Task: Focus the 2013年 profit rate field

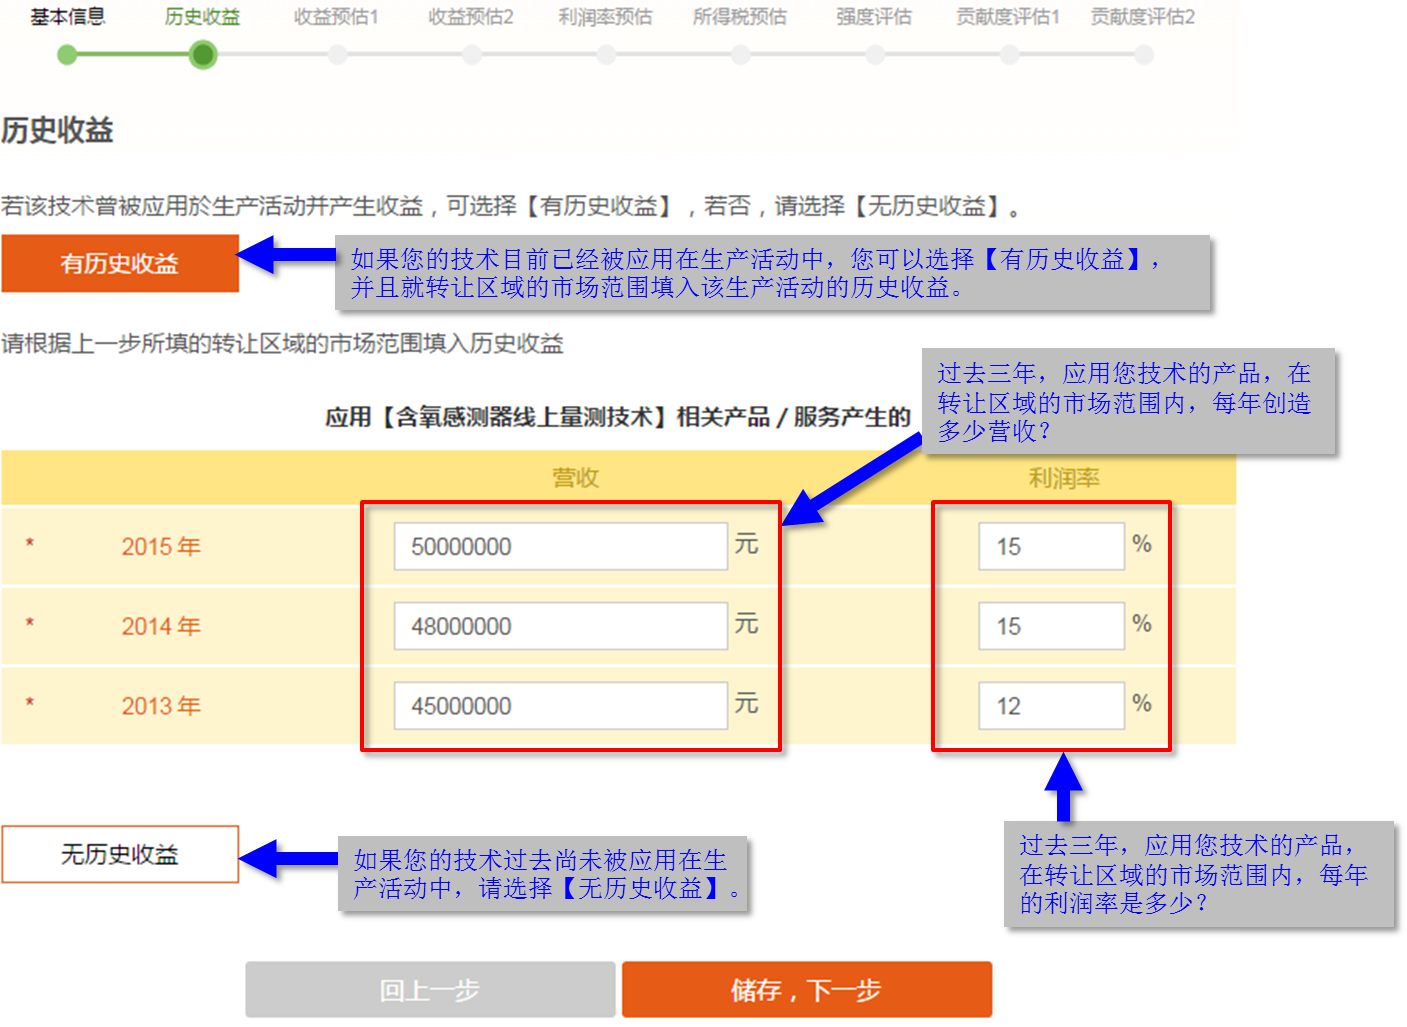Action: point(1052,706)
